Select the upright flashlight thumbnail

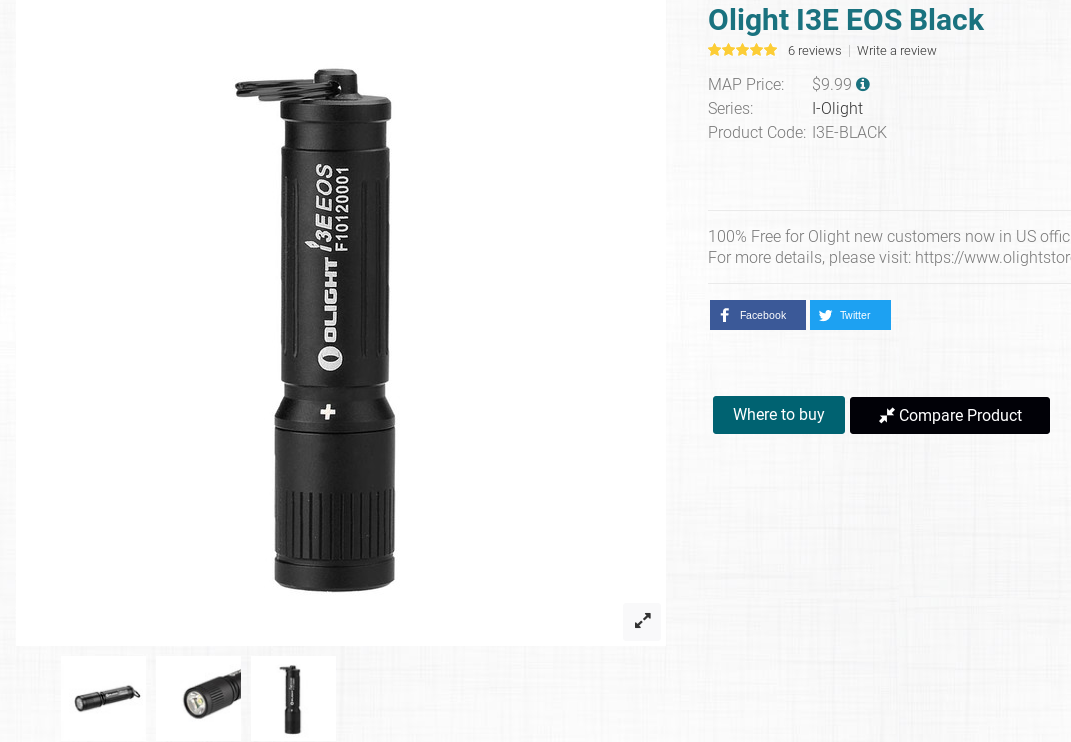[294, 698]
